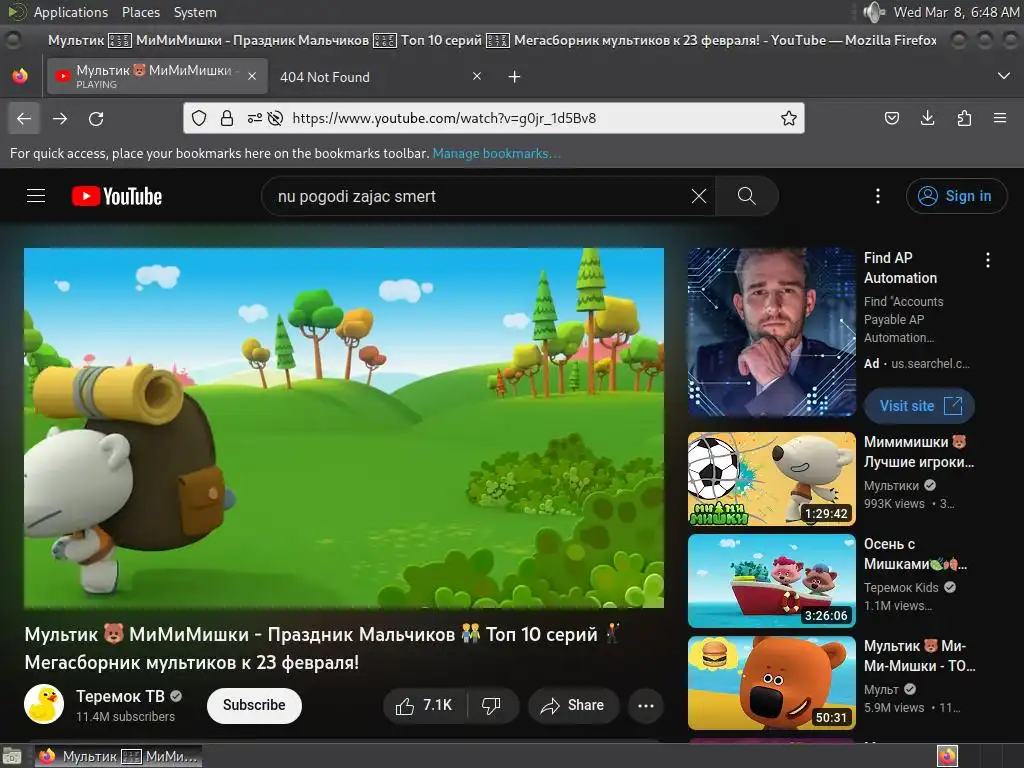The width and height of the screenshot is (1024, 768).
Task: Play the 50:31 Ми-Ми-Мишки video thumbnail
Action: pyautogui.click(x=771, y=682)
